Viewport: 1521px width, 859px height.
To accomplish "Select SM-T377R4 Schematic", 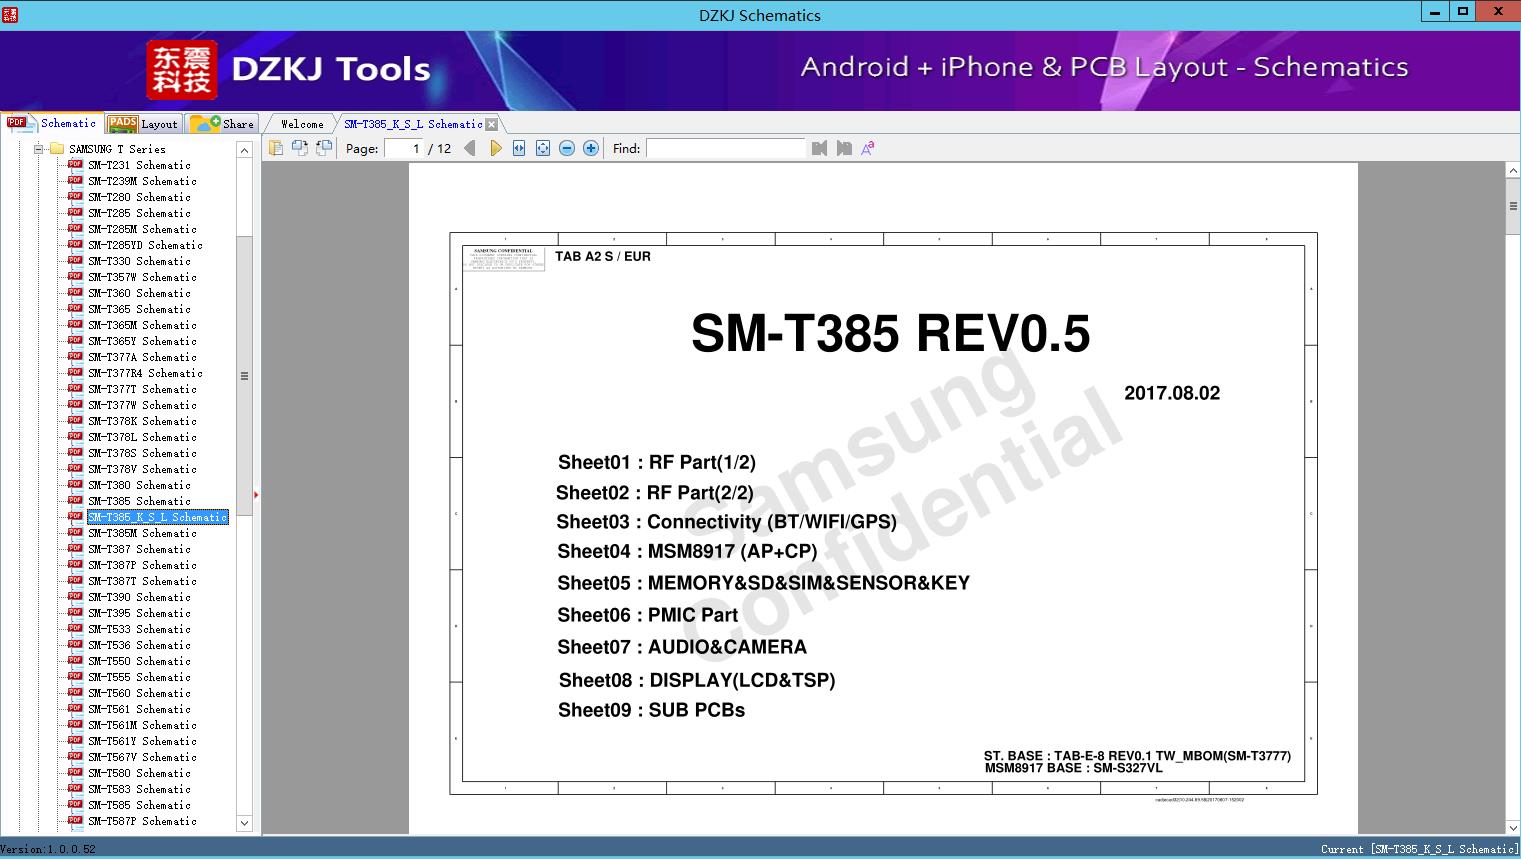I will click(145, 373).
